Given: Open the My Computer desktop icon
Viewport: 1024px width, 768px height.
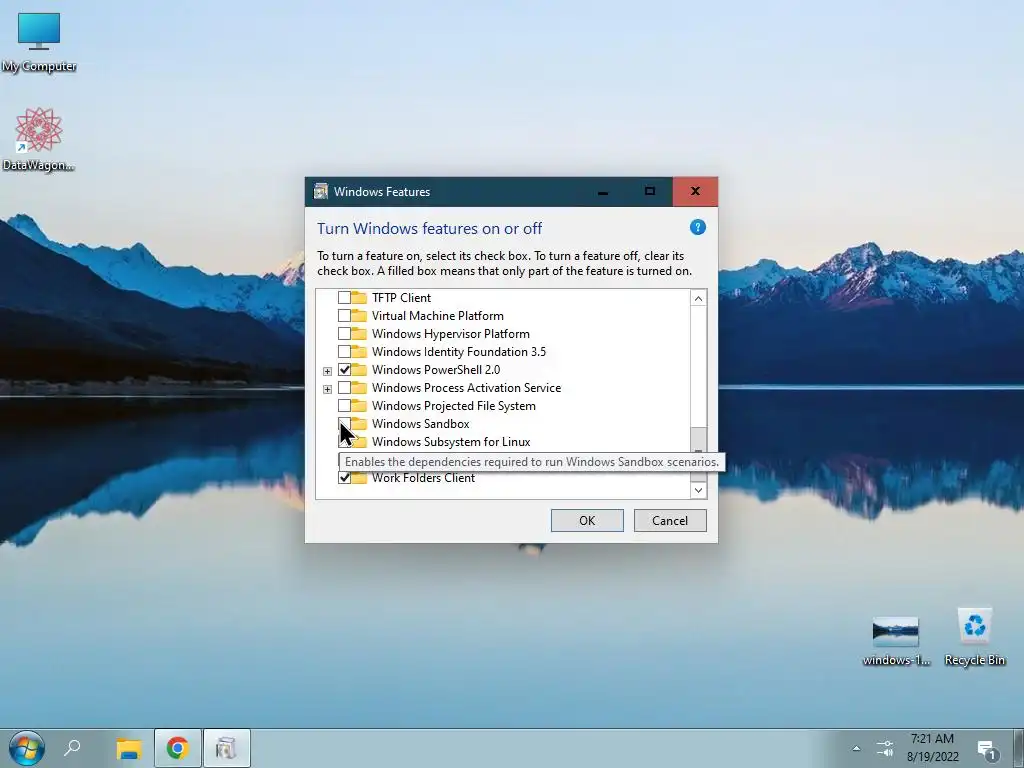Looking at the screenshot, I should pos(39,42).
